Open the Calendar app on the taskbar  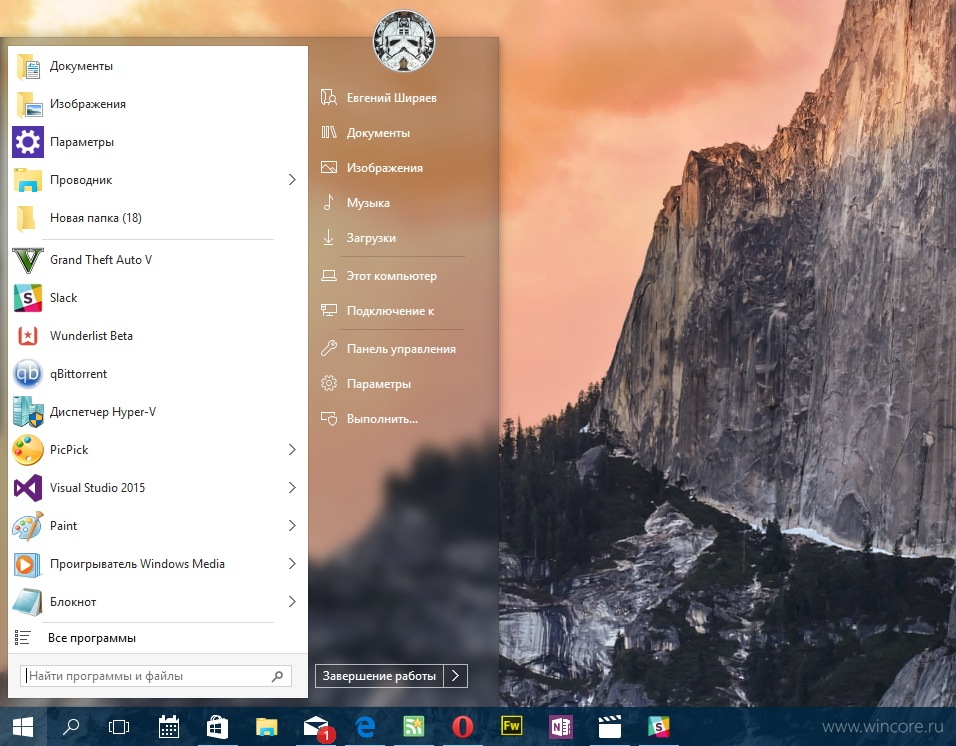tap(168, 726)
